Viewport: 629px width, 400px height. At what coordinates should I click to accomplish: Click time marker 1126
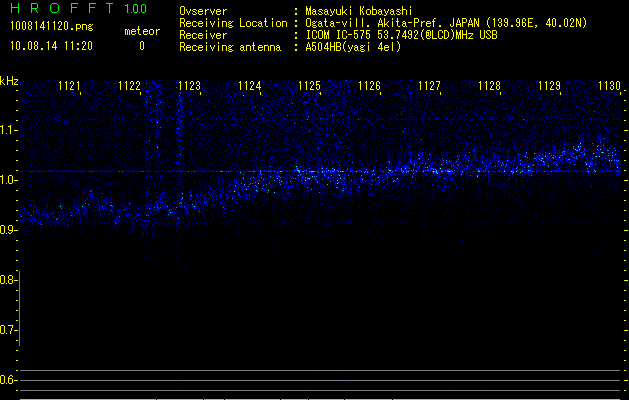tap(369, 86)
